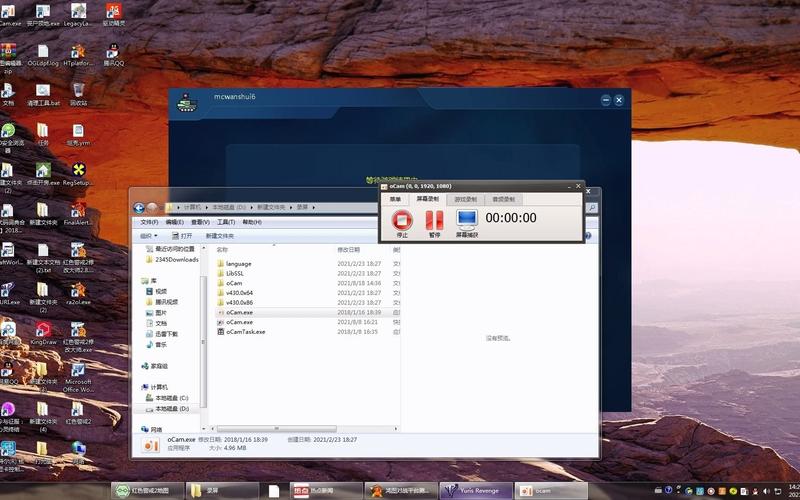Select local disk (C:) in the navigation pane
The image size is (800, 500).
click(x=171, y=398)
